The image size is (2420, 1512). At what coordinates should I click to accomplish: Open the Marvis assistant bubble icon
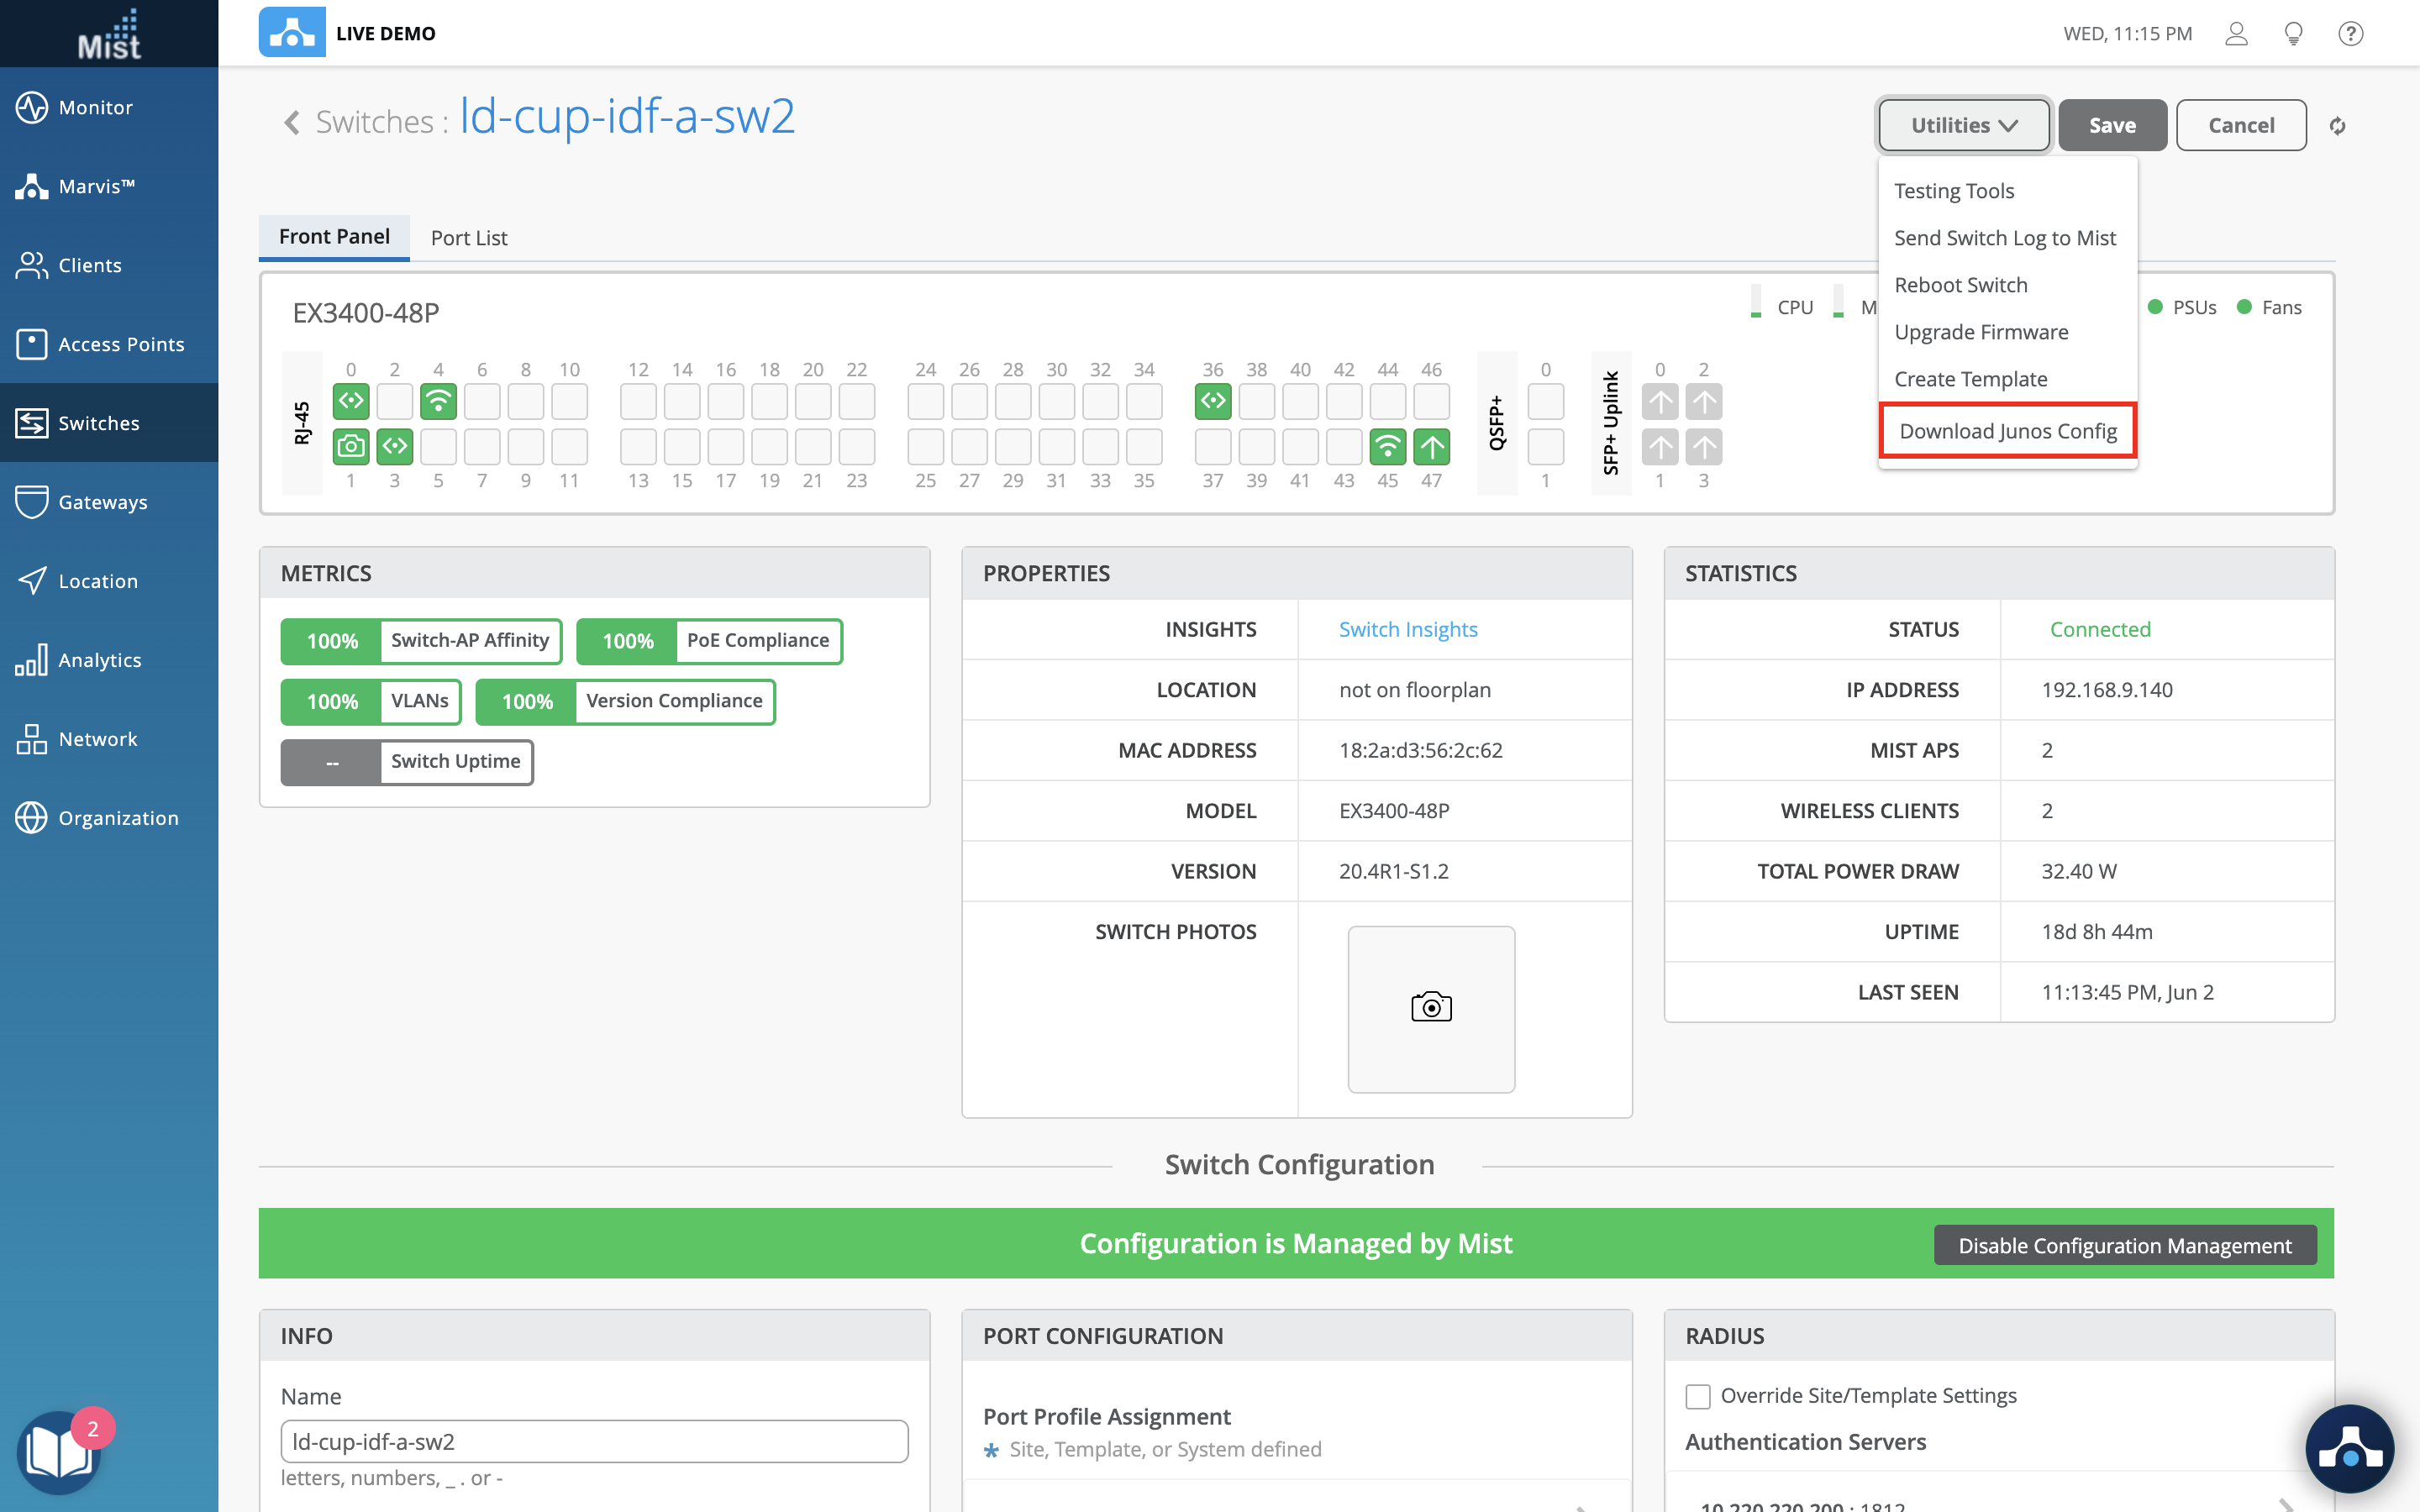[x=2349, y=1449]
